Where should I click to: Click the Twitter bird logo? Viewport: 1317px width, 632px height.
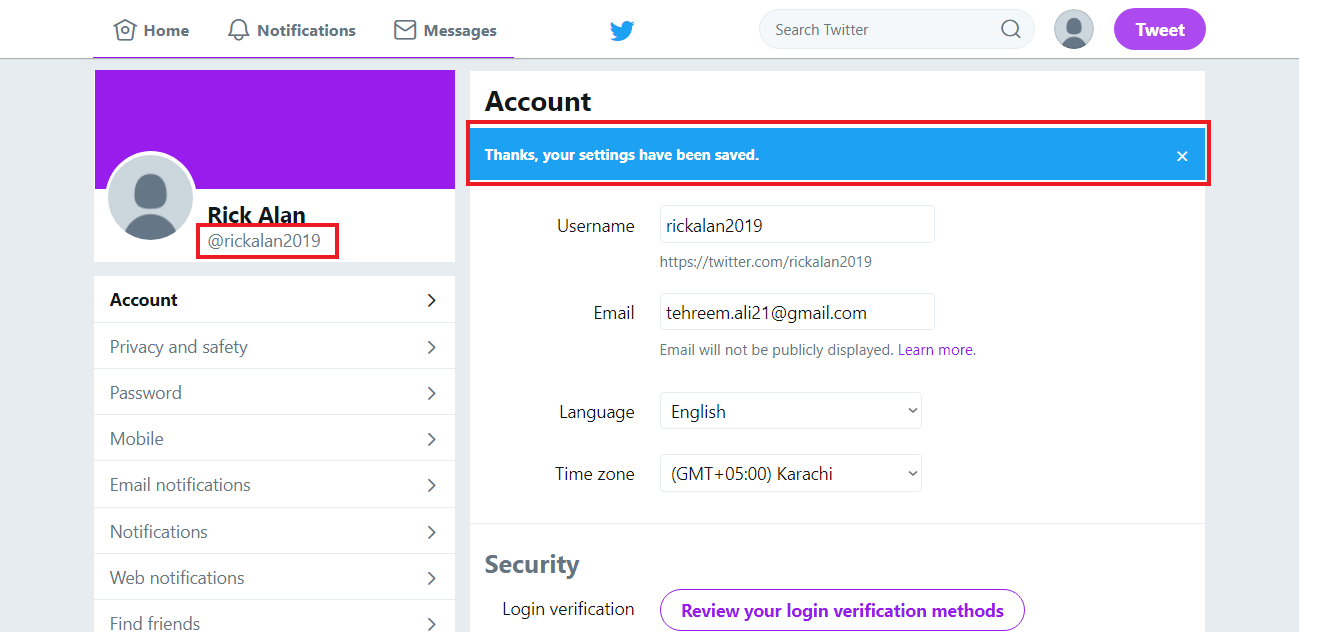[621, 30]
